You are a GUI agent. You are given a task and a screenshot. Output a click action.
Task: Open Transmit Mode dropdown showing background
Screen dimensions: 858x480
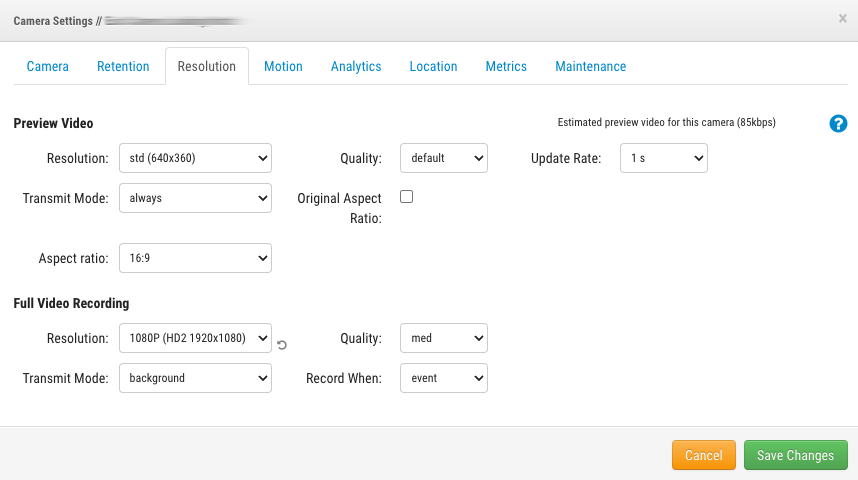(x=195, y=378)
